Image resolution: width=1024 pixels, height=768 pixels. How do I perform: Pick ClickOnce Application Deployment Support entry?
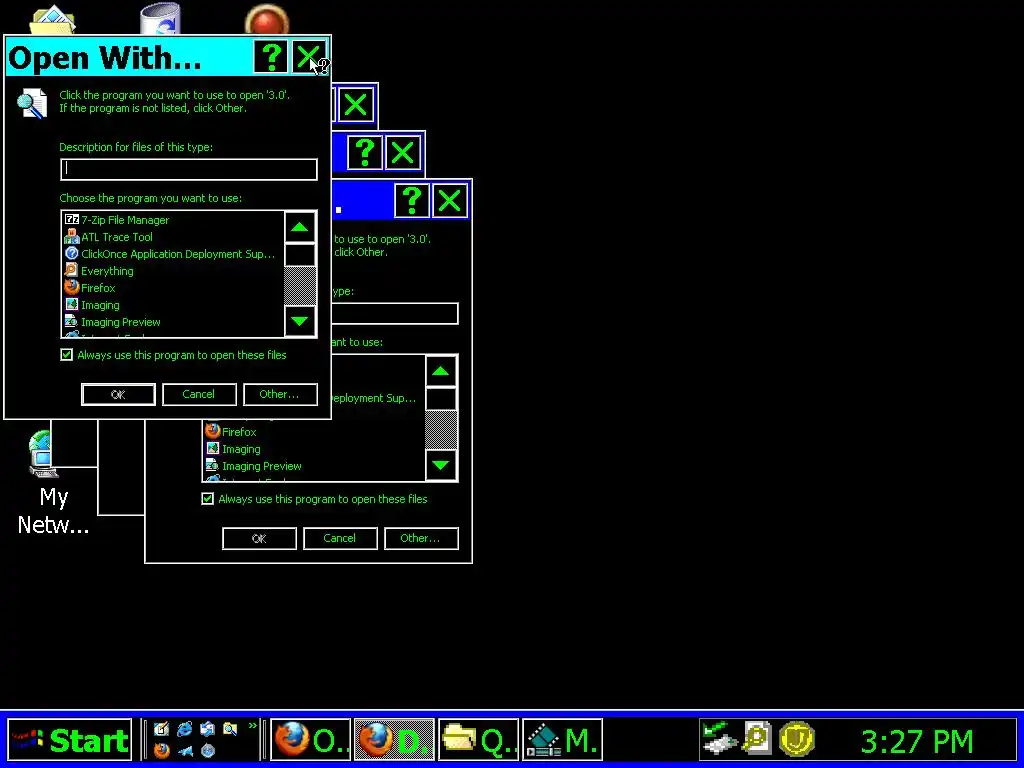pos(170,254)
